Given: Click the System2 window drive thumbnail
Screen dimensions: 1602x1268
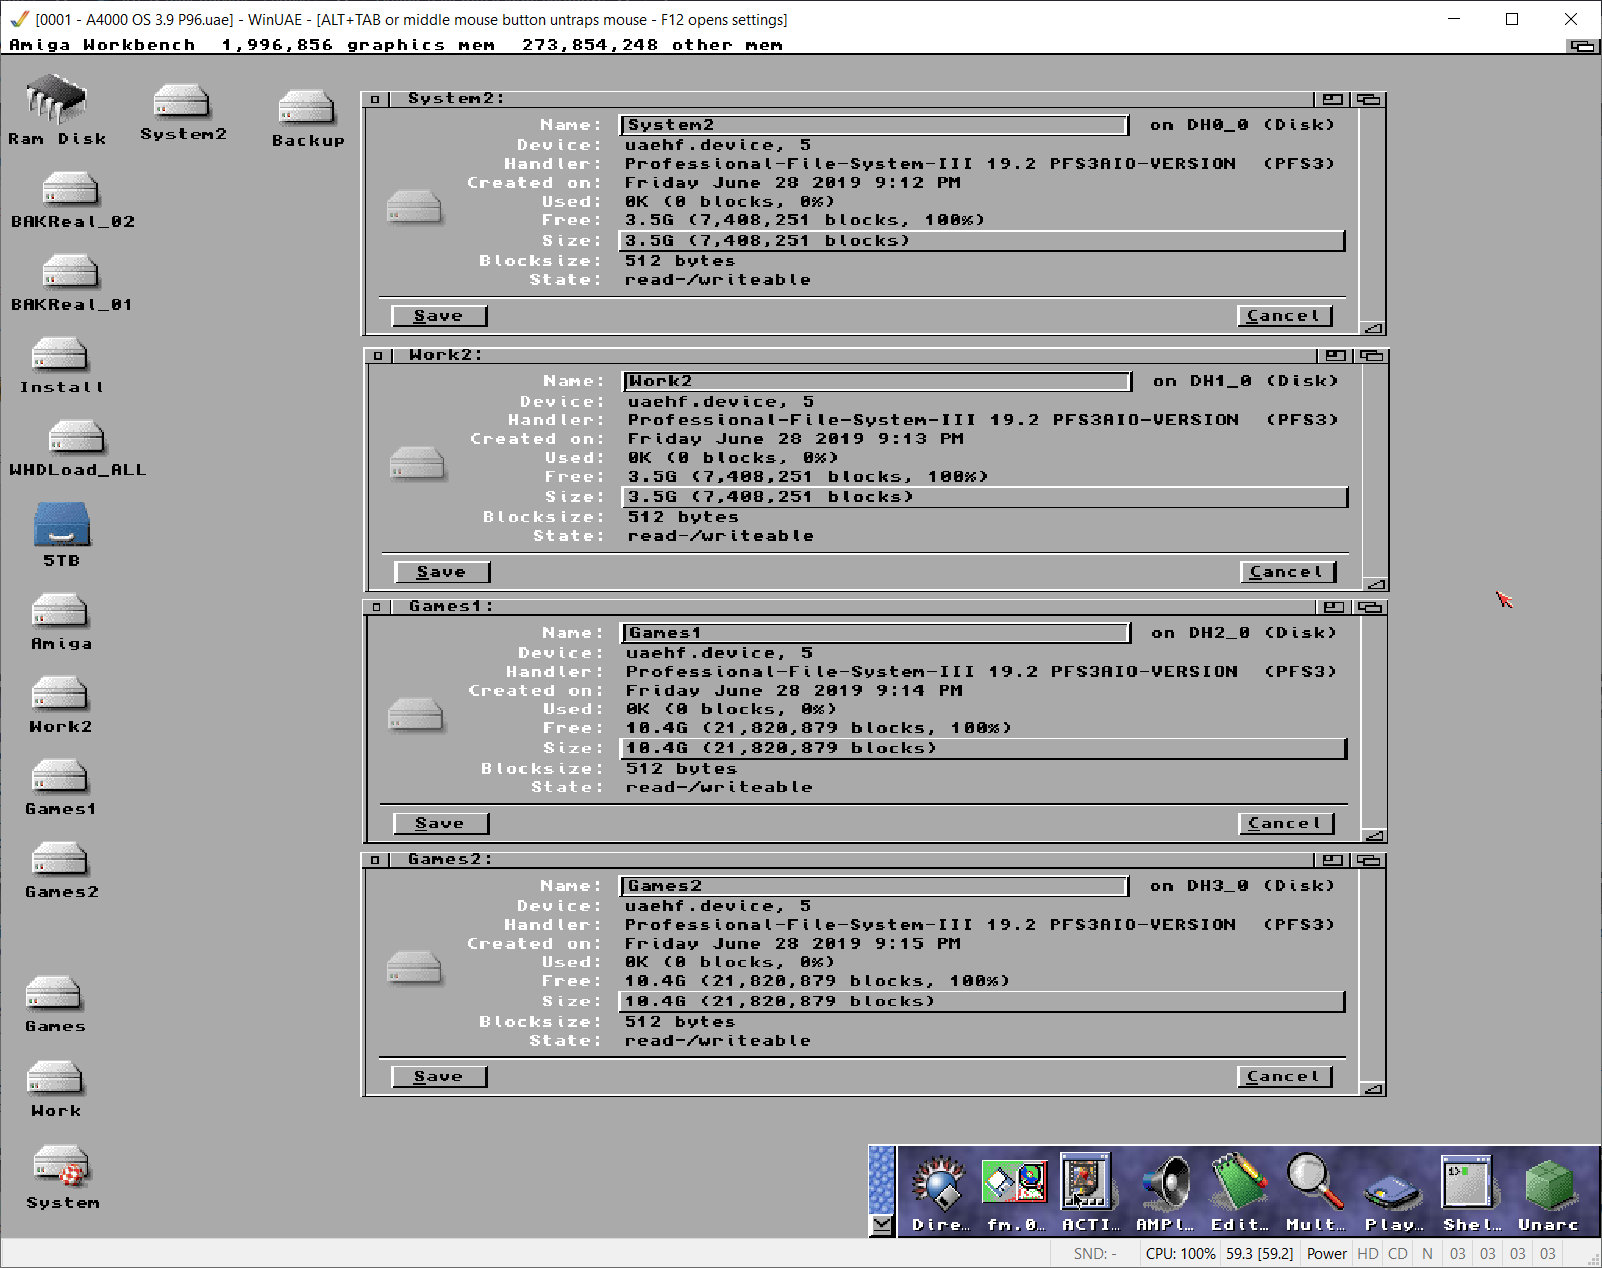Looking at the screenshot, I should [x=414, y=206].
